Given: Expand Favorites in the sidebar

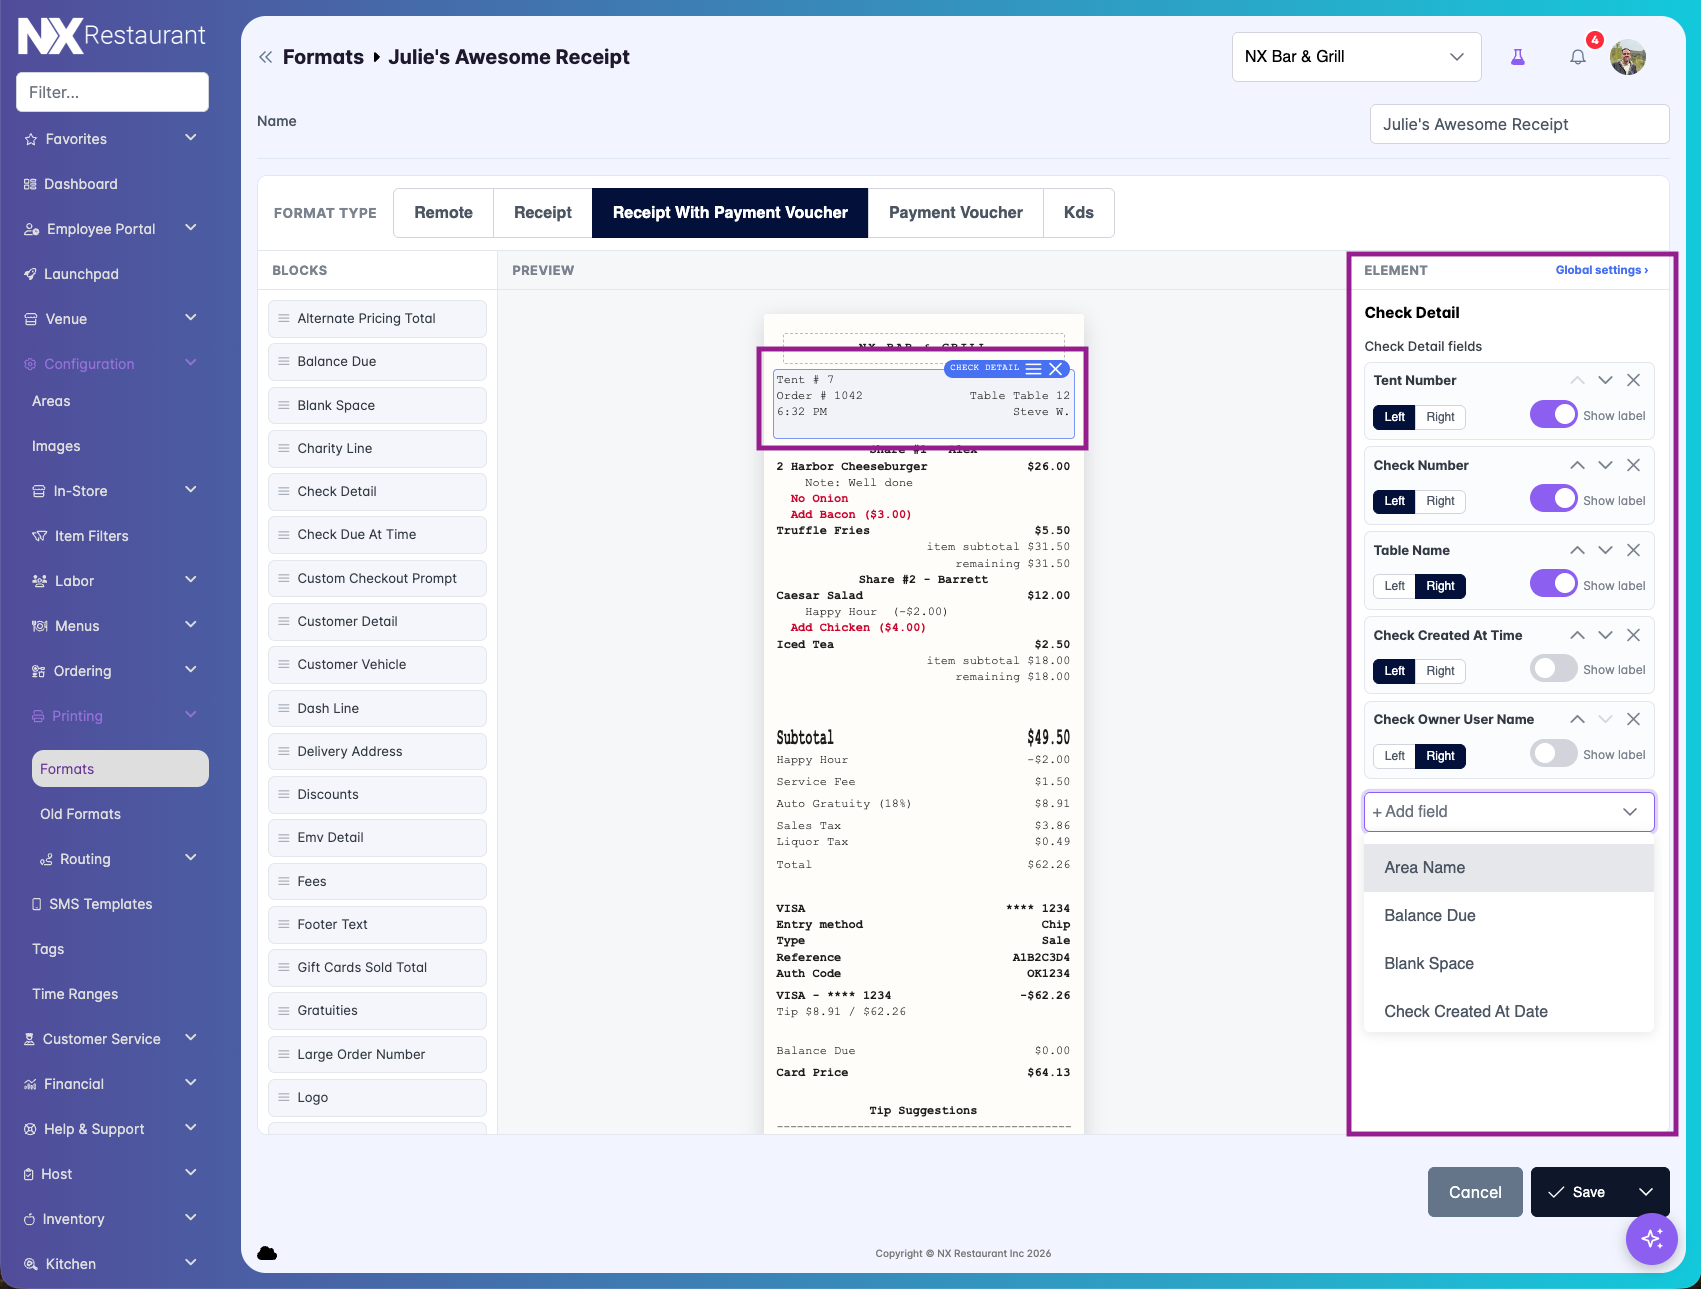Looking at the screenshot, I should click(190, 138).
